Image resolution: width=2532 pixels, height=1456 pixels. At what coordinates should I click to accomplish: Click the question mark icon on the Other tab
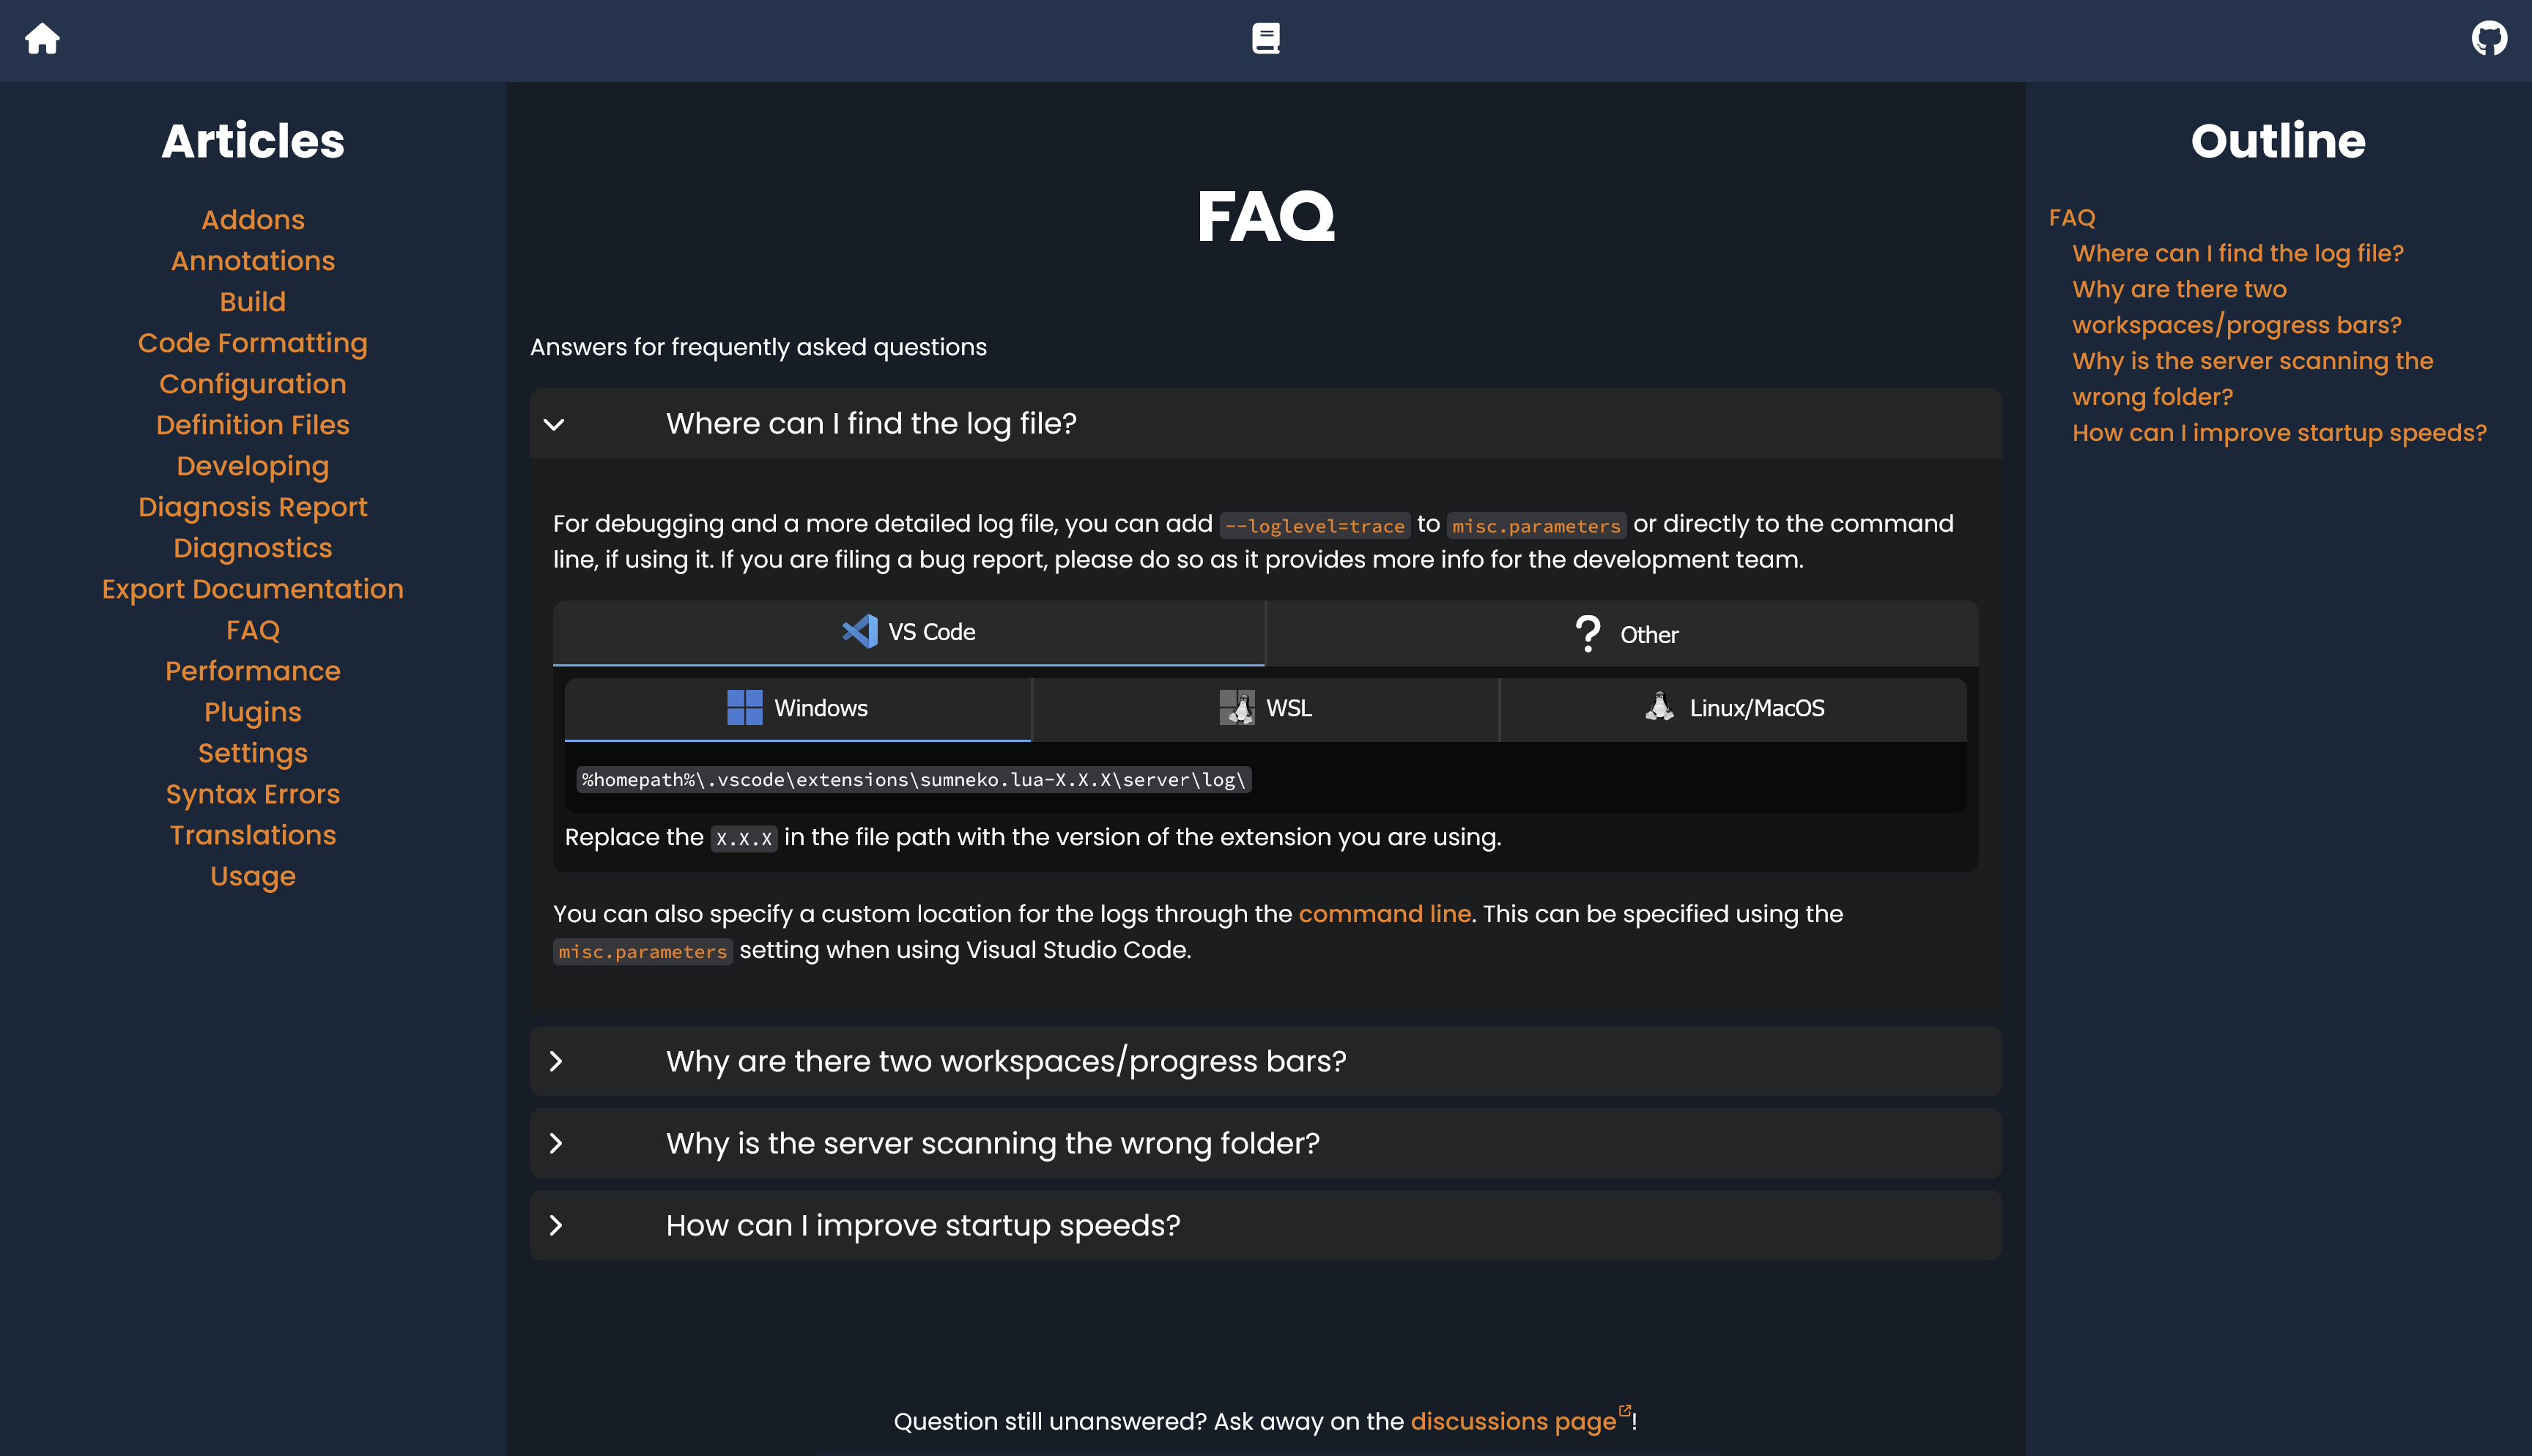[1587, 632]
